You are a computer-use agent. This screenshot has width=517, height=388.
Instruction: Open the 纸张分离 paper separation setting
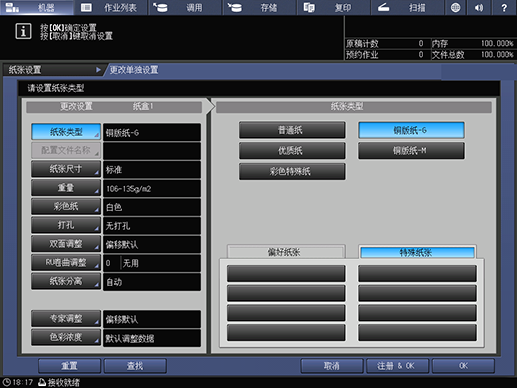[66, 281]
